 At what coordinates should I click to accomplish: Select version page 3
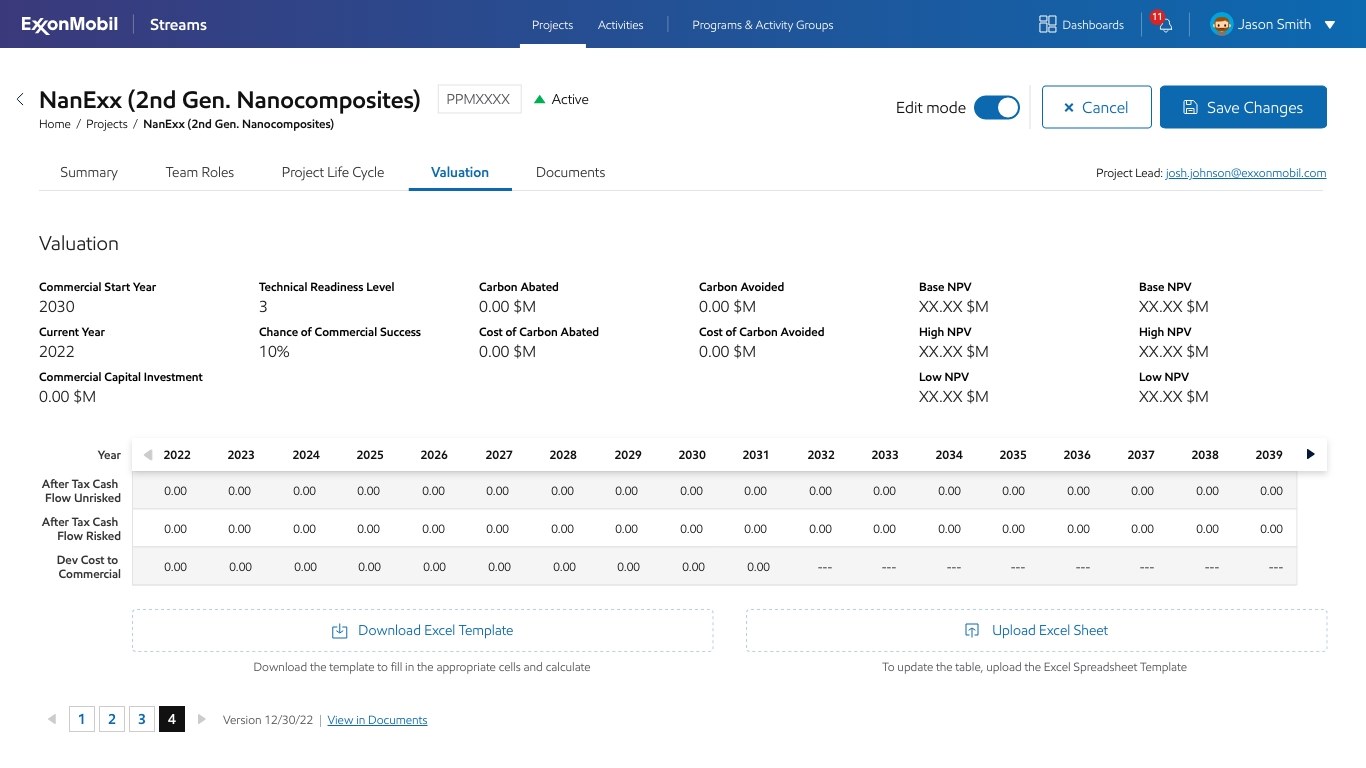(x=142, y=719)
